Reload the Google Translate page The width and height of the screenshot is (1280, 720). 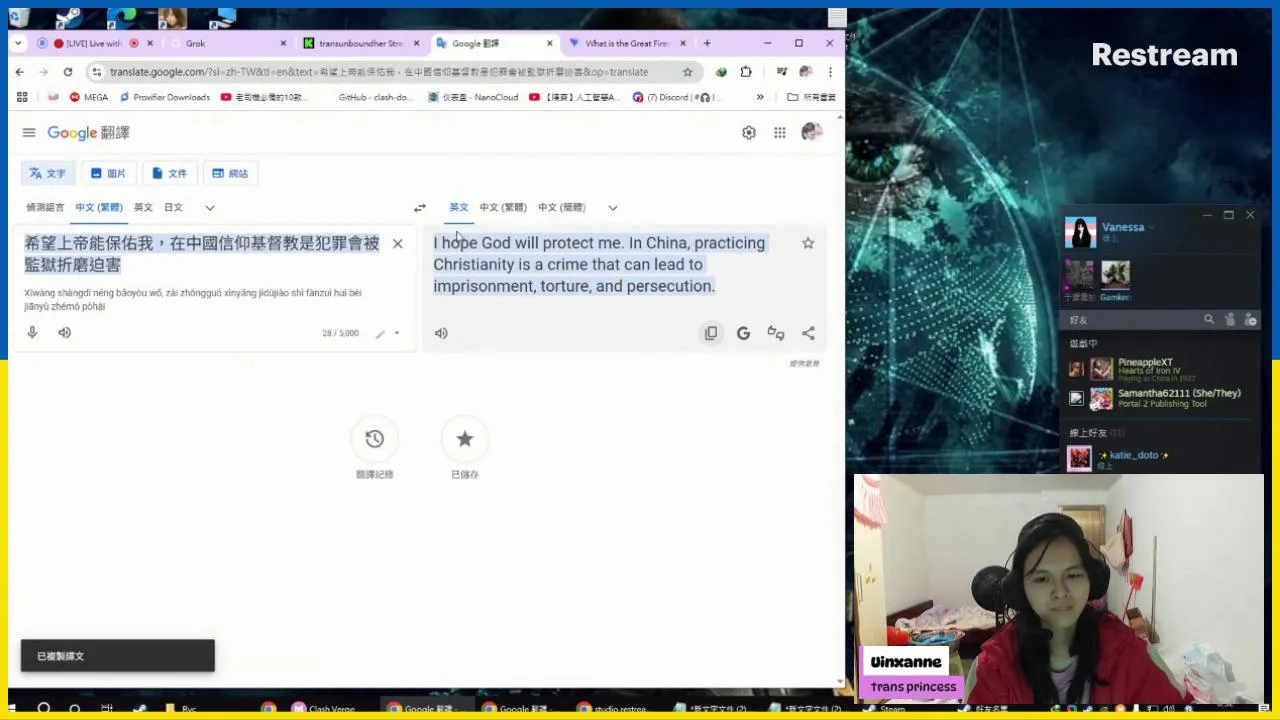coord(67,72)
